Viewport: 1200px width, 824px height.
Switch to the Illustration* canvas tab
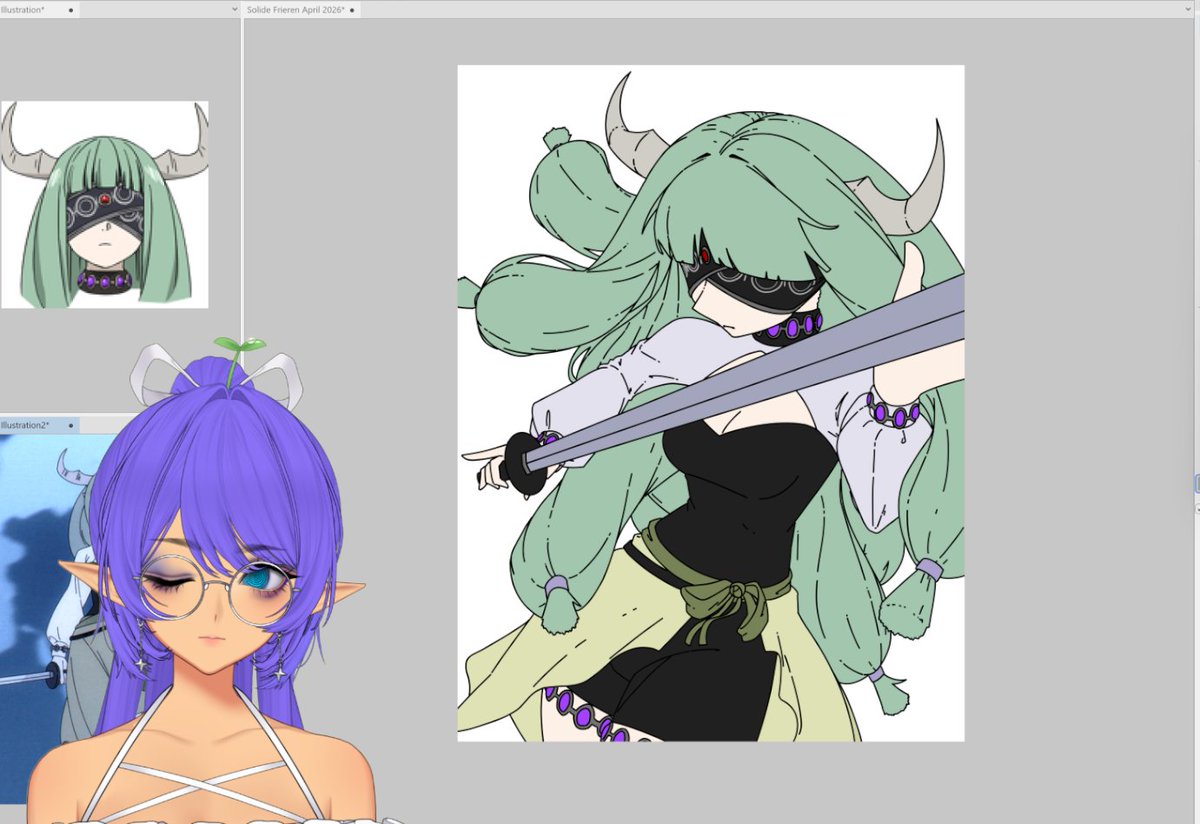pyautogui.click(x=38, y=9)
